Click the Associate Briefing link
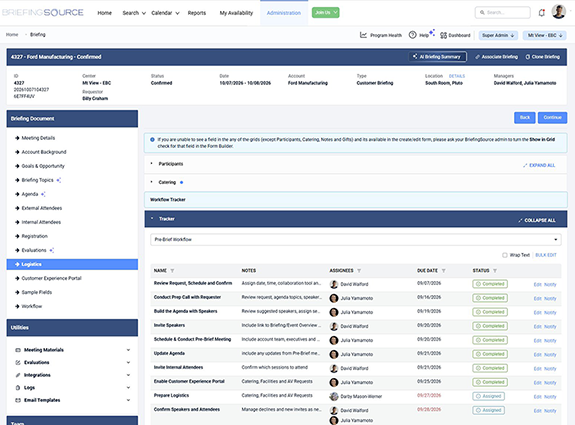This screenshot has height=425, width=575. [x=497, y=57]
